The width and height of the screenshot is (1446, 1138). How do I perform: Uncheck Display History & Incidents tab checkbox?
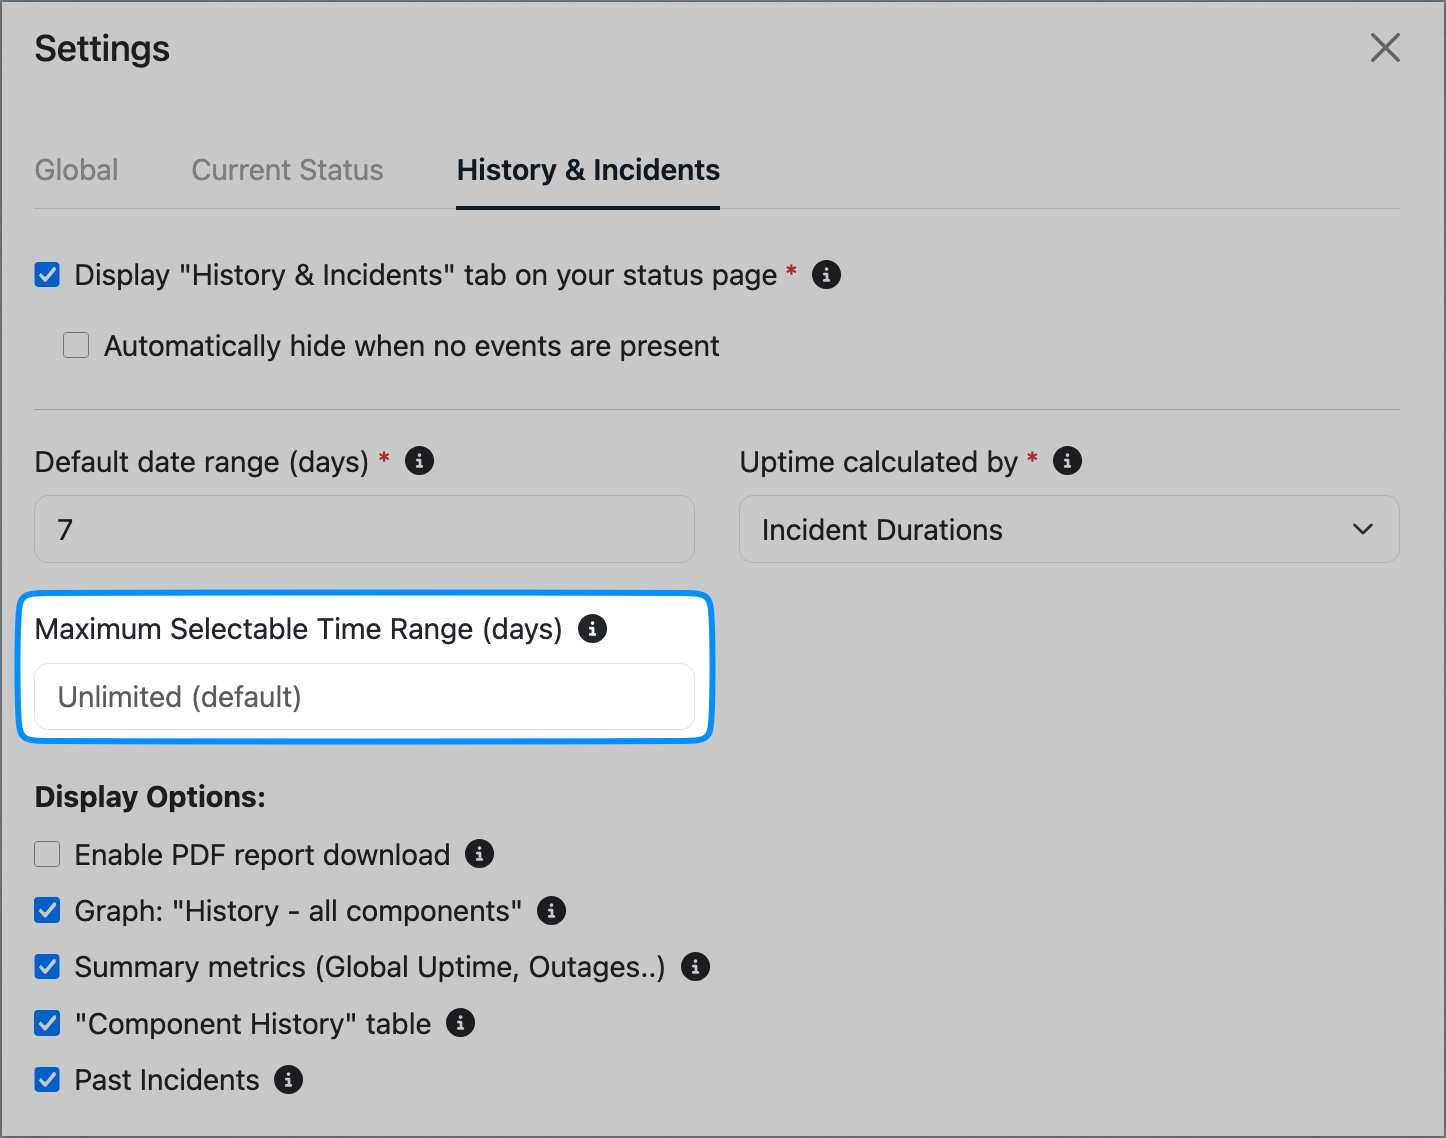coord(47,274)
